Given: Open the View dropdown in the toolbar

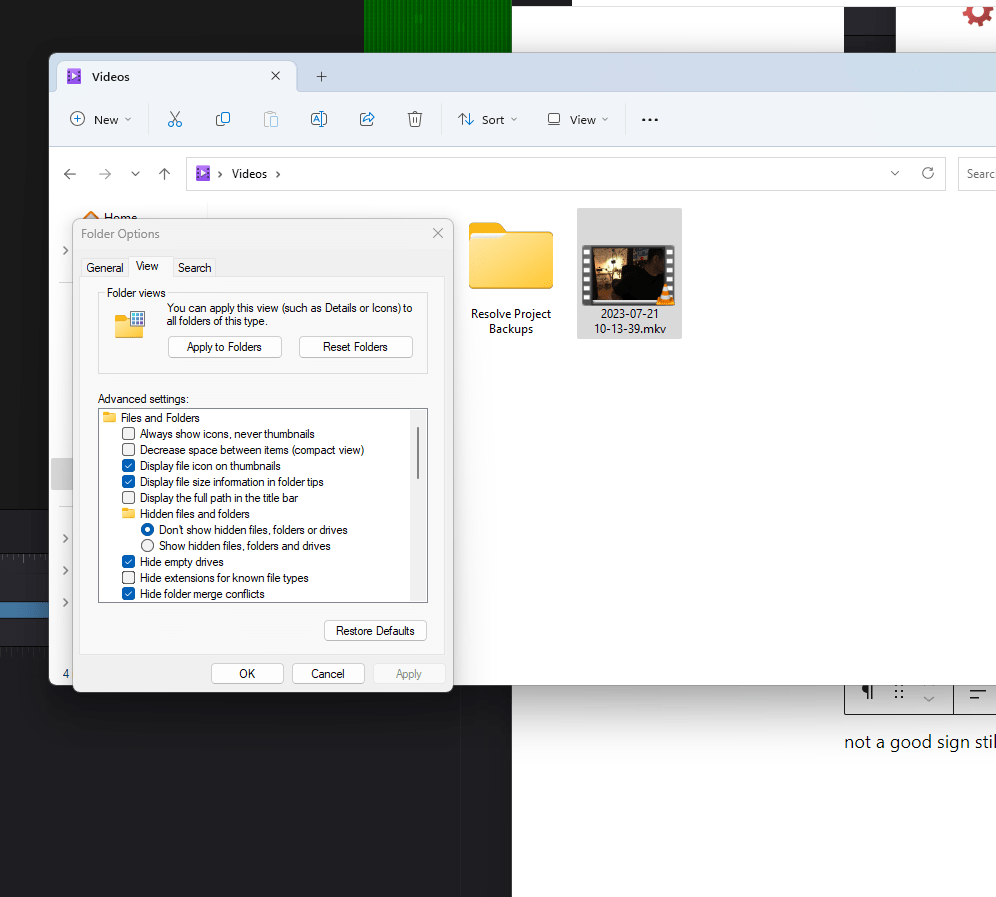Looking at the screenshot, I should [x=578, y=119].
